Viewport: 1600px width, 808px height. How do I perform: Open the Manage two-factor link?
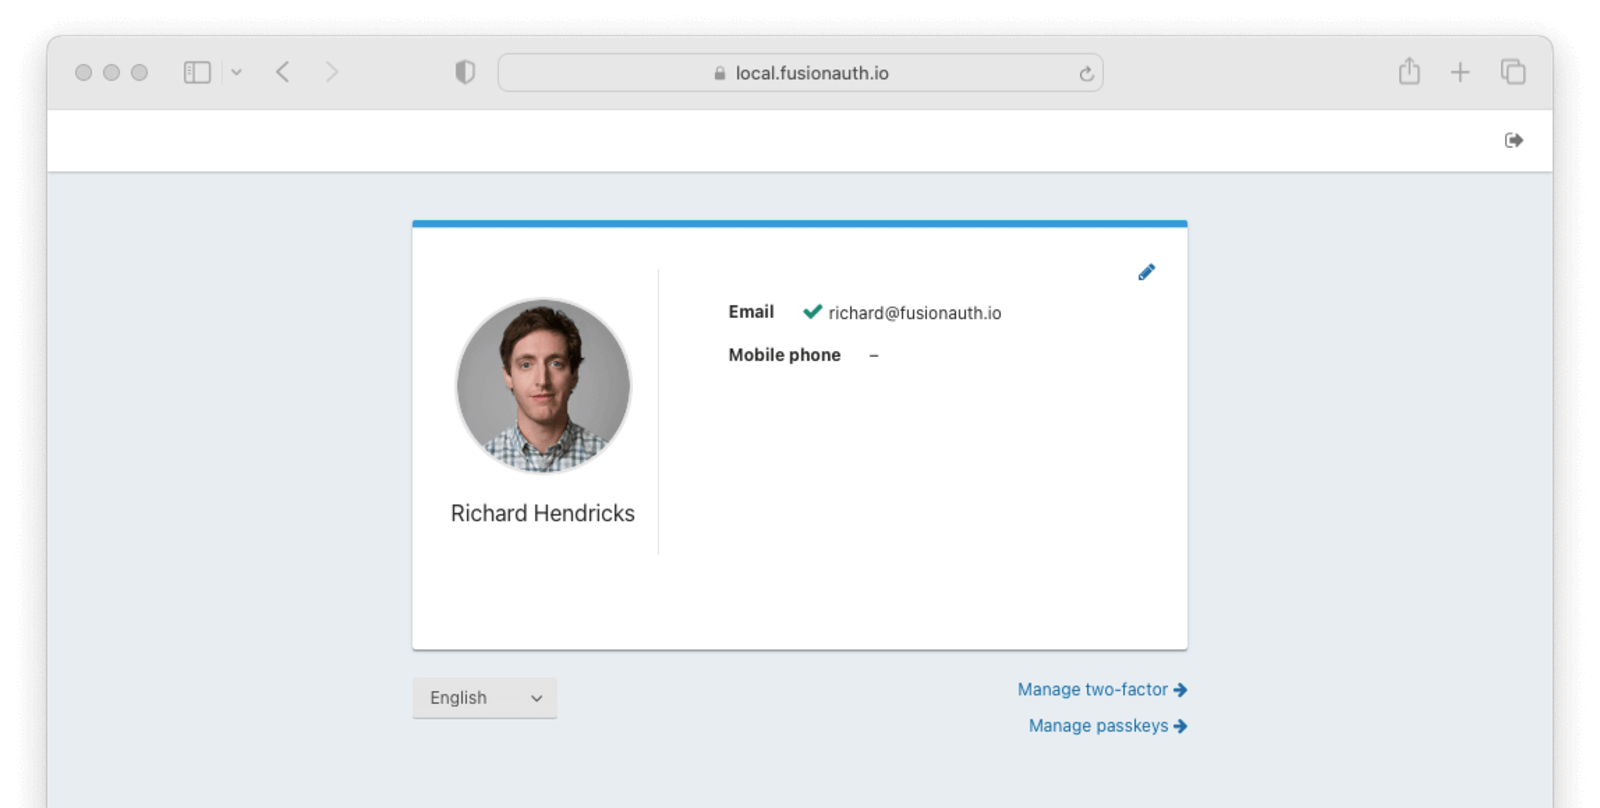point(1102,689)
